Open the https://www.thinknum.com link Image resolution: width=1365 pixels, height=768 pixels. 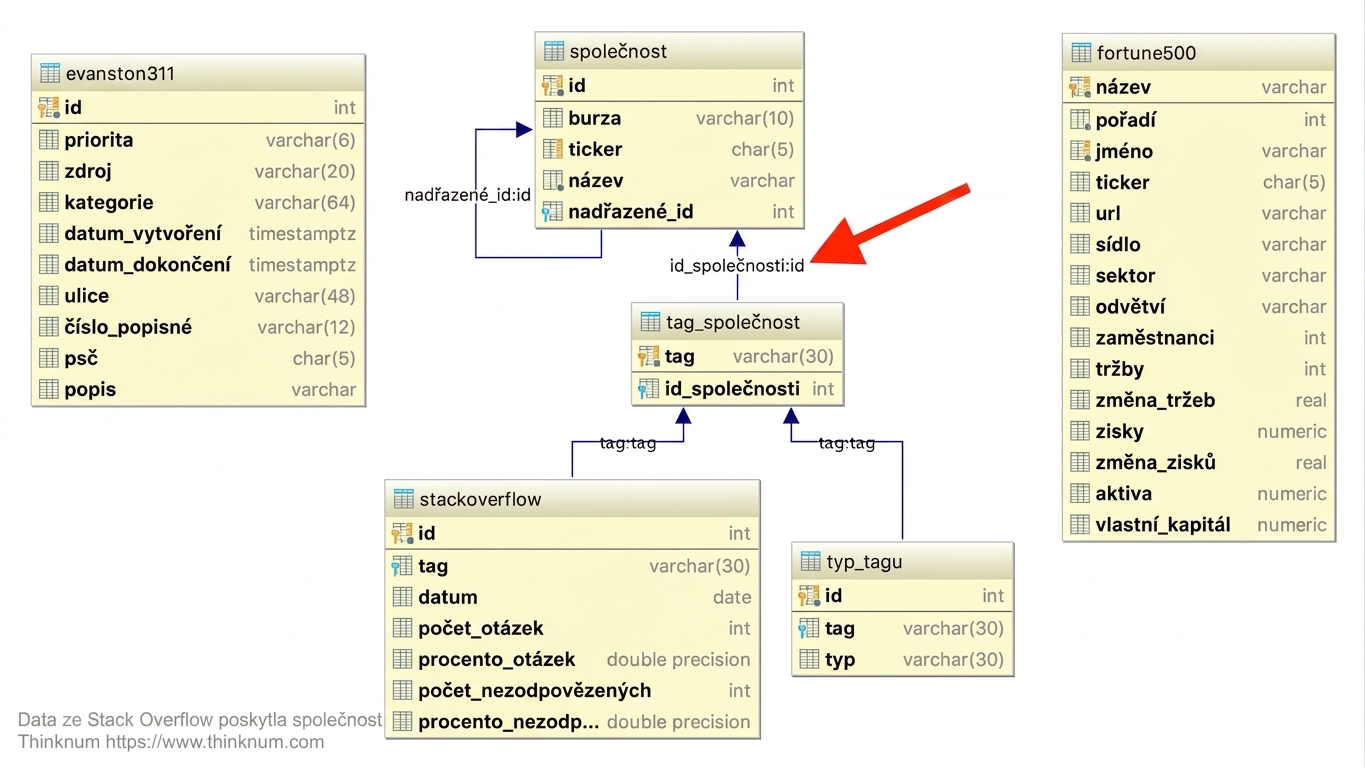[215, 742]
